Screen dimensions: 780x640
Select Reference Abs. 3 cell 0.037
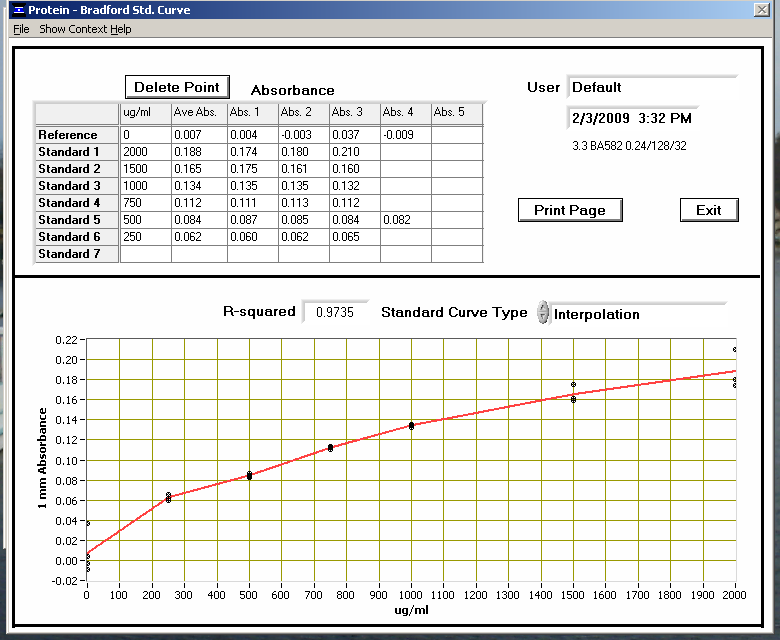click(x=355, y=135)
